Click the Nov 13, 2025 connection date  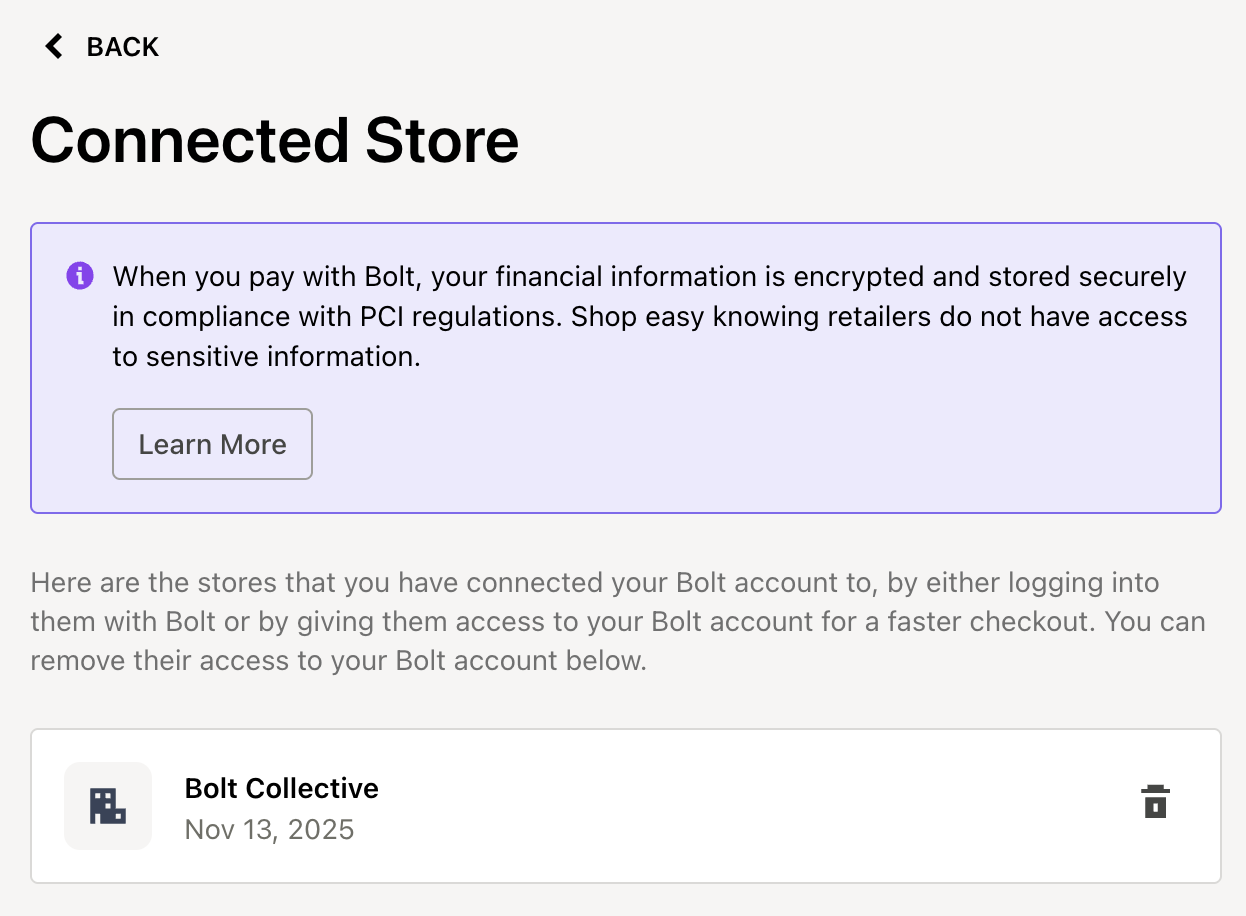point(269,830)
